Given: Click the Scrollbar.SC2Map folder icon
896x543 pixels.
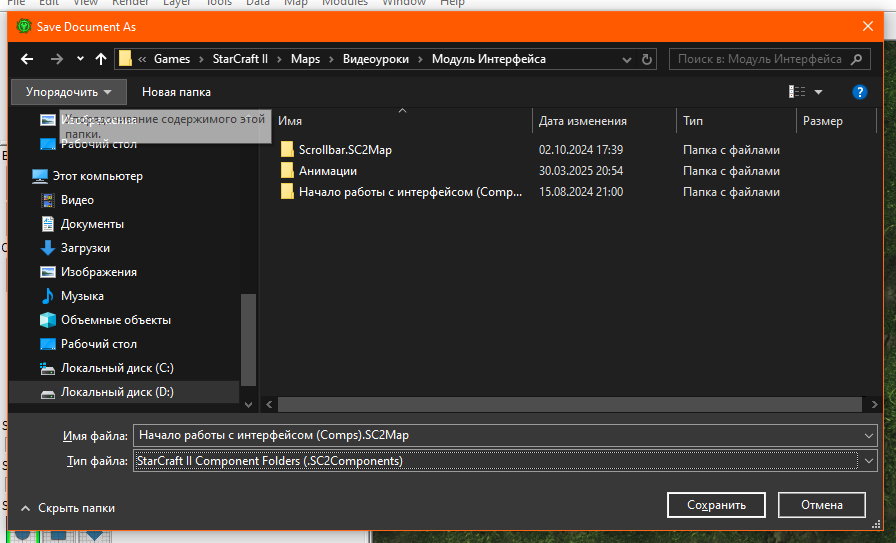Looking at the screenshot, I should pos(287,150).
